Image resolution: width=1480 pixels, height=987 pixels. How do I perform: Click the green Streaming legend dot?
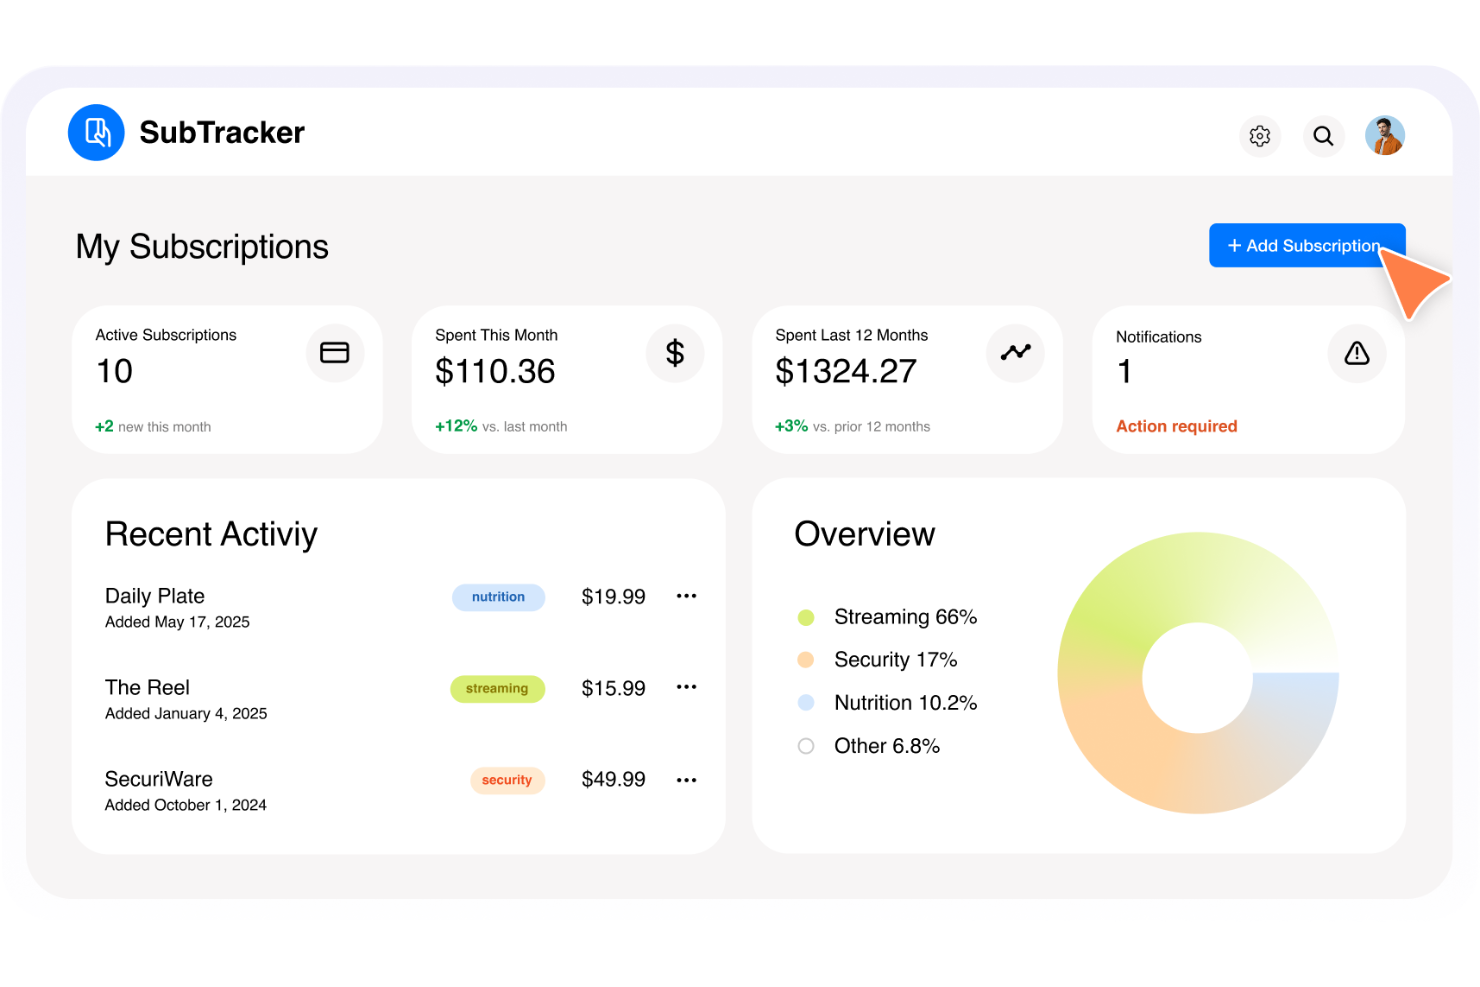[806, 617]
